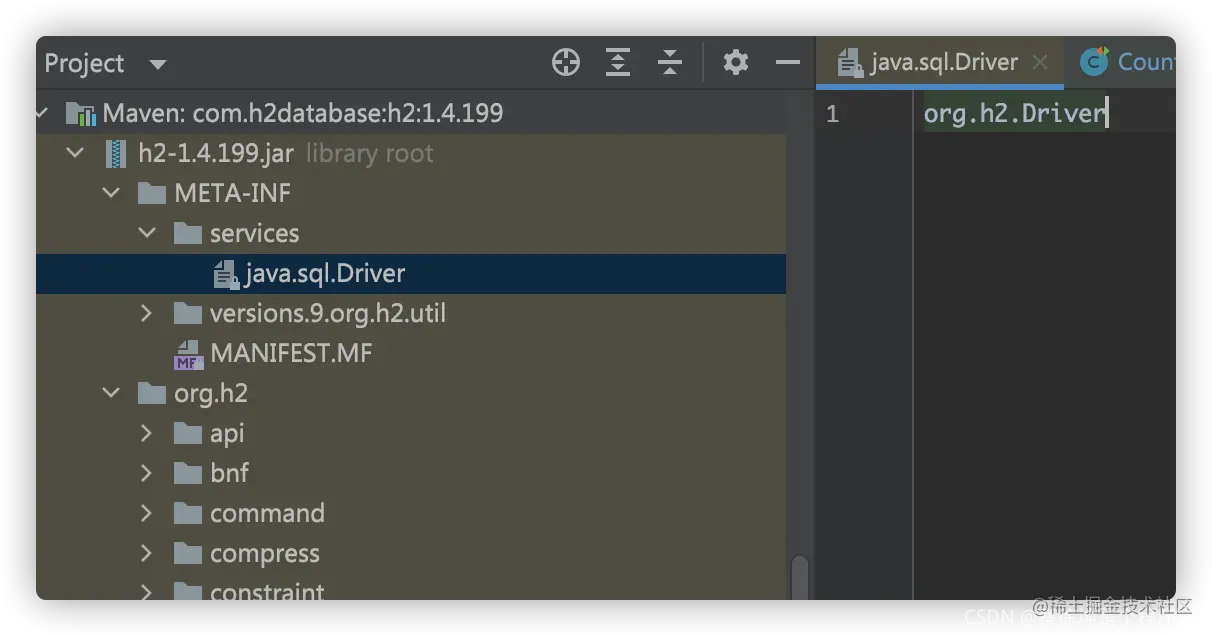Screen dimensions: 1212x636
Task: Click the Project panel title
Action: (x=85, y=64)
